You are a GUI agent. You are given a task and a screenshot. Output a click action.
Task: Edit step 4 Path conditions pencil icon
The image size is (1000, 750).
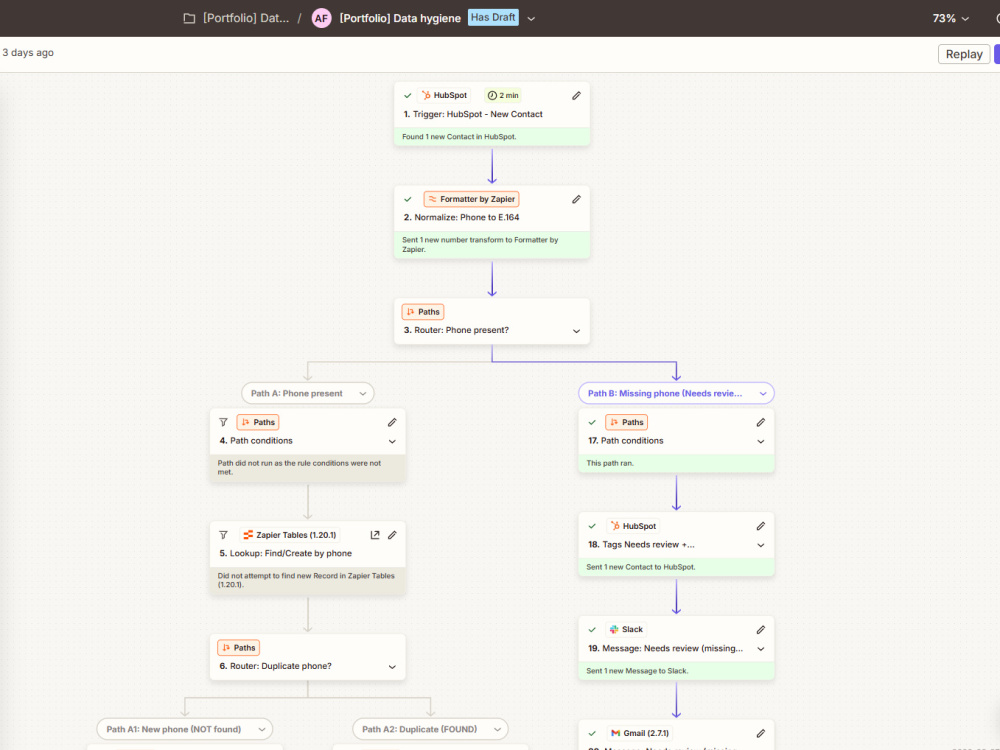392,422
